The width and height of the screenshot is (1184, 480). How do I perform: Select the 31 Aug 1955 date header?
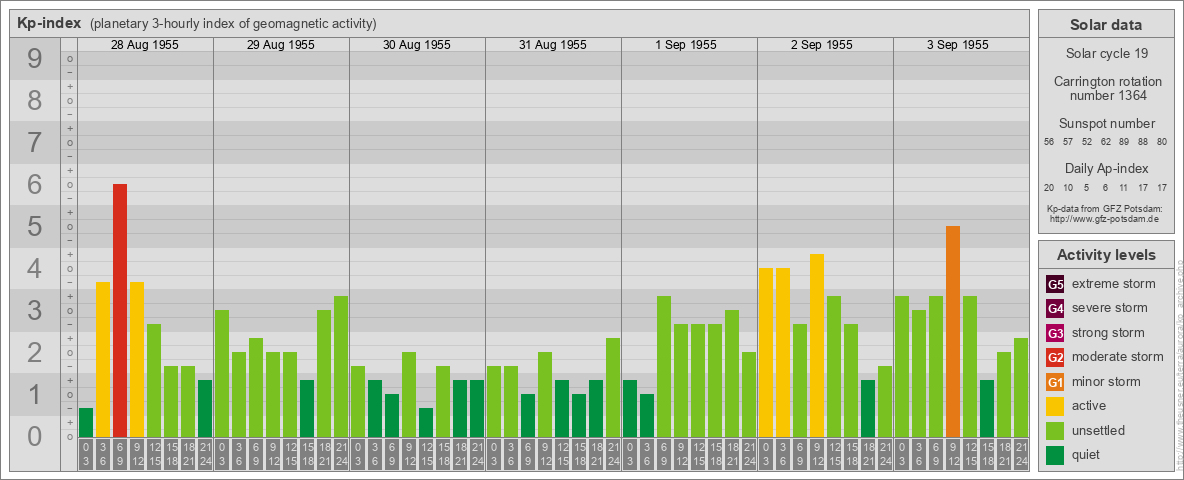[x=553, y=45]
